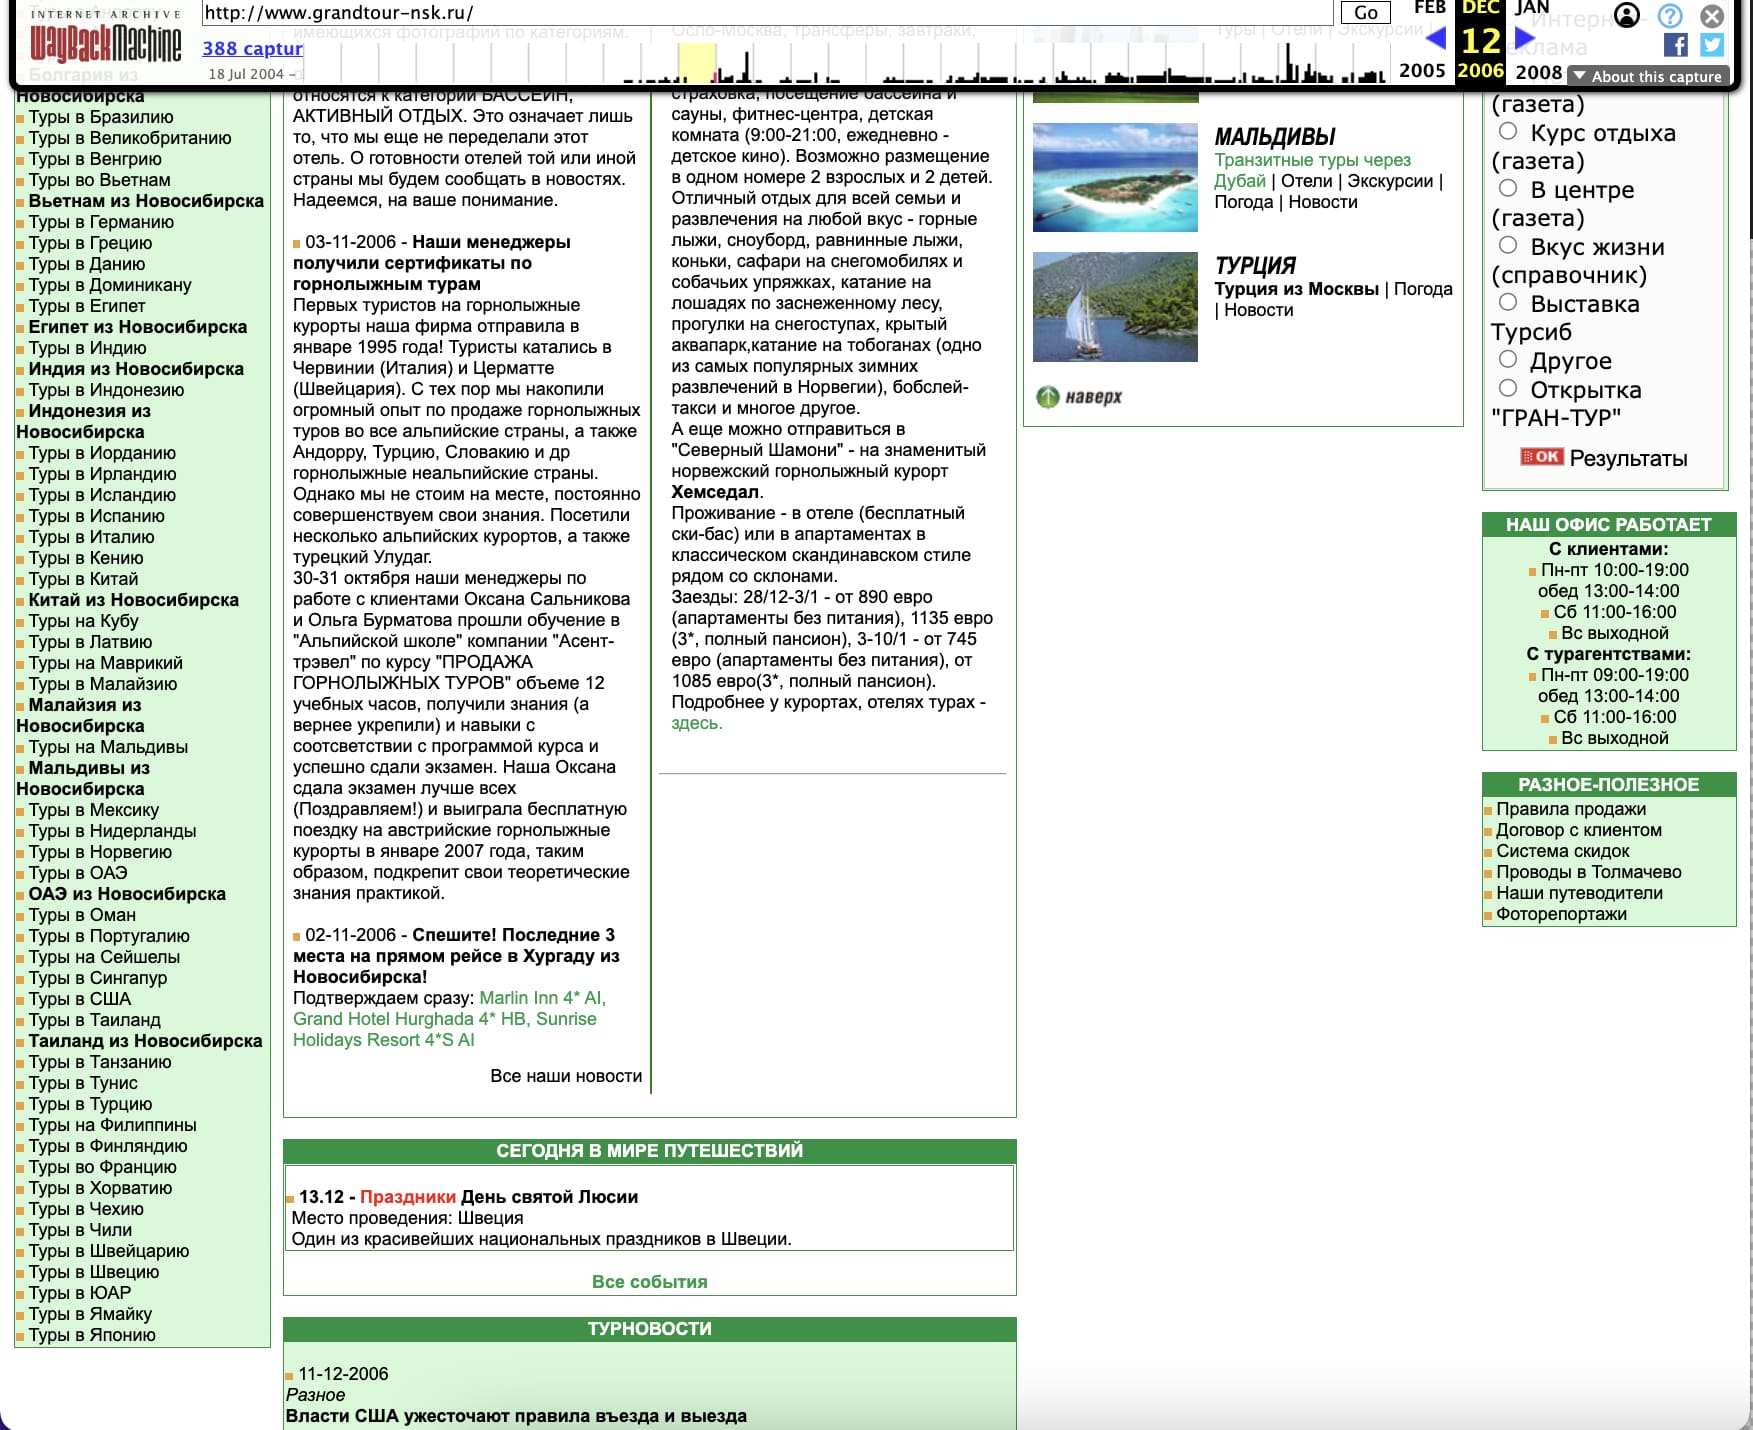The height and width of the screenshot is (1430, 1753).
Task: Select the Открытка "ГРАН-ТУР" radio option
Action: pyautogui.click(x=1508, y=388)
